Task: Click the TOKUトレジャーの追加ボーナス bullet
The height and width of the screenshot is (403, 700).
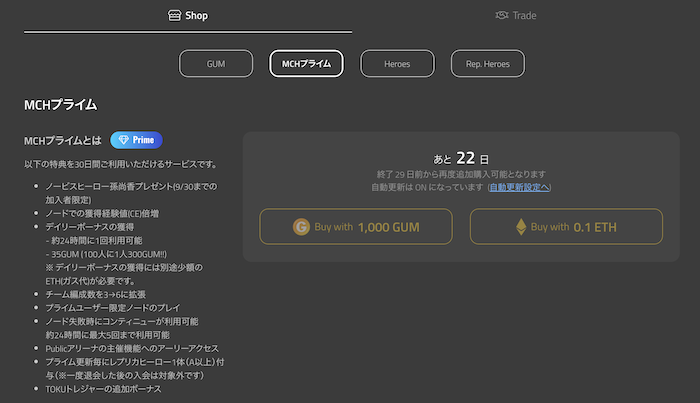Action: tap(104, 389)
